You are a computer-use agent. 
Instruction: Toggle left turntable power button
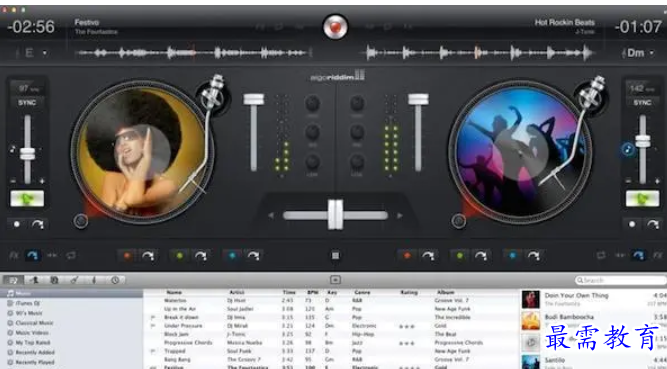pyautogui.click(x=80, y=221)
